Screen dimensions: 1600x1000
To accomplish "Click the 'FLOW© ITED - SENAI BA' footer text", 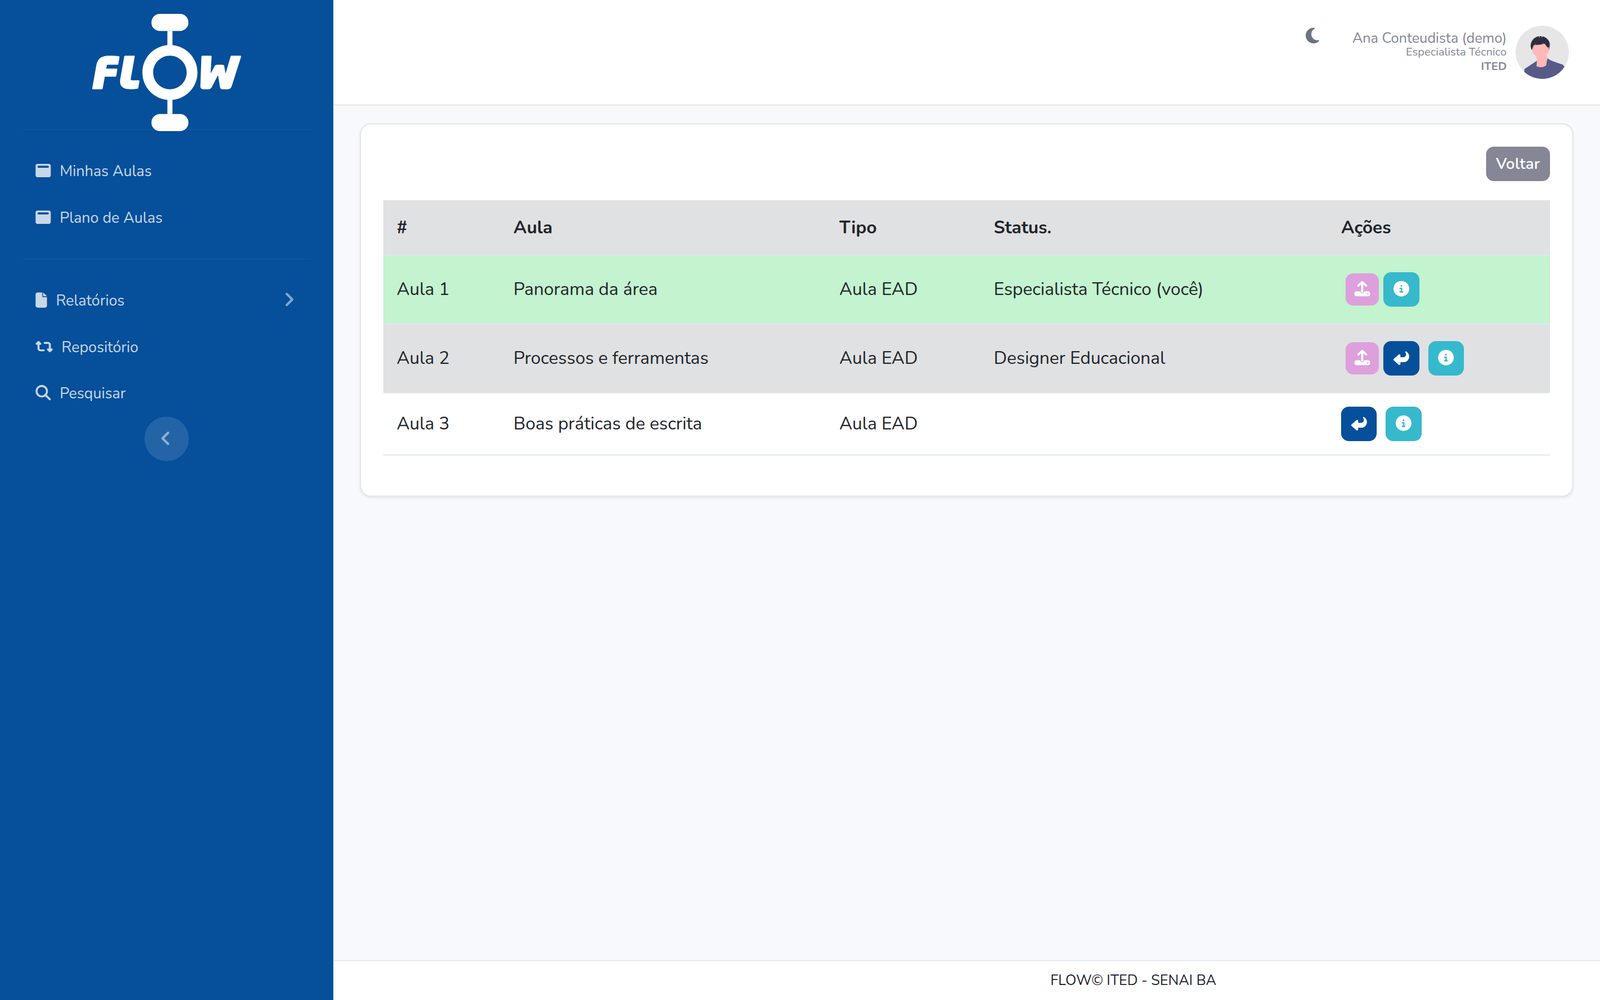I will tap(1133, 980).
